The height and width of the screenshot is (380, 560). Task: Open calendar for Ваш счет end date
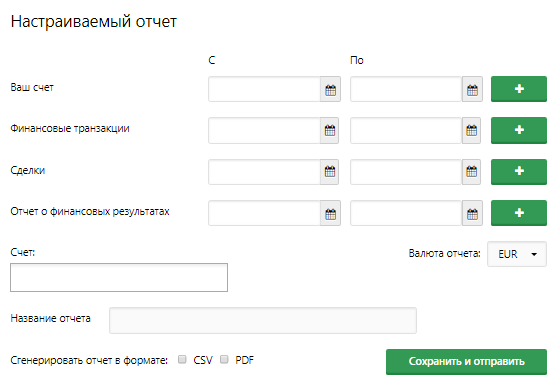(472, 89)
